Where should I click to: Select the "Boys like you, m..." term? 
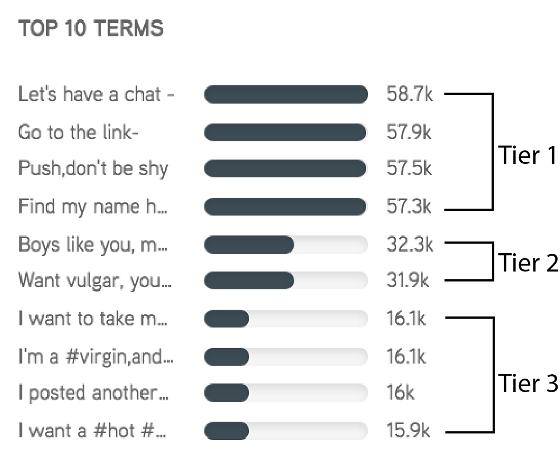pyautogui.click(x=92, y=245)
